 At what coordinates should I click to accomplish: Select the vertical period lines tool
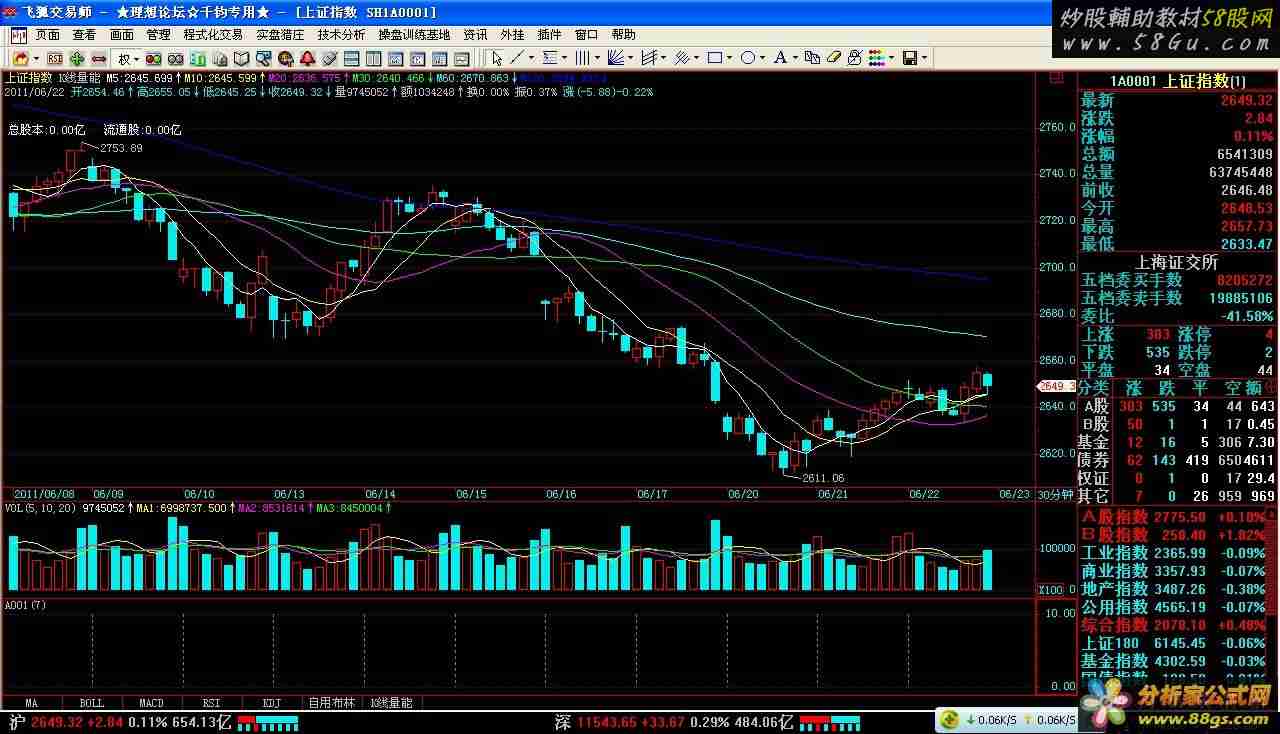coord(582,58)
